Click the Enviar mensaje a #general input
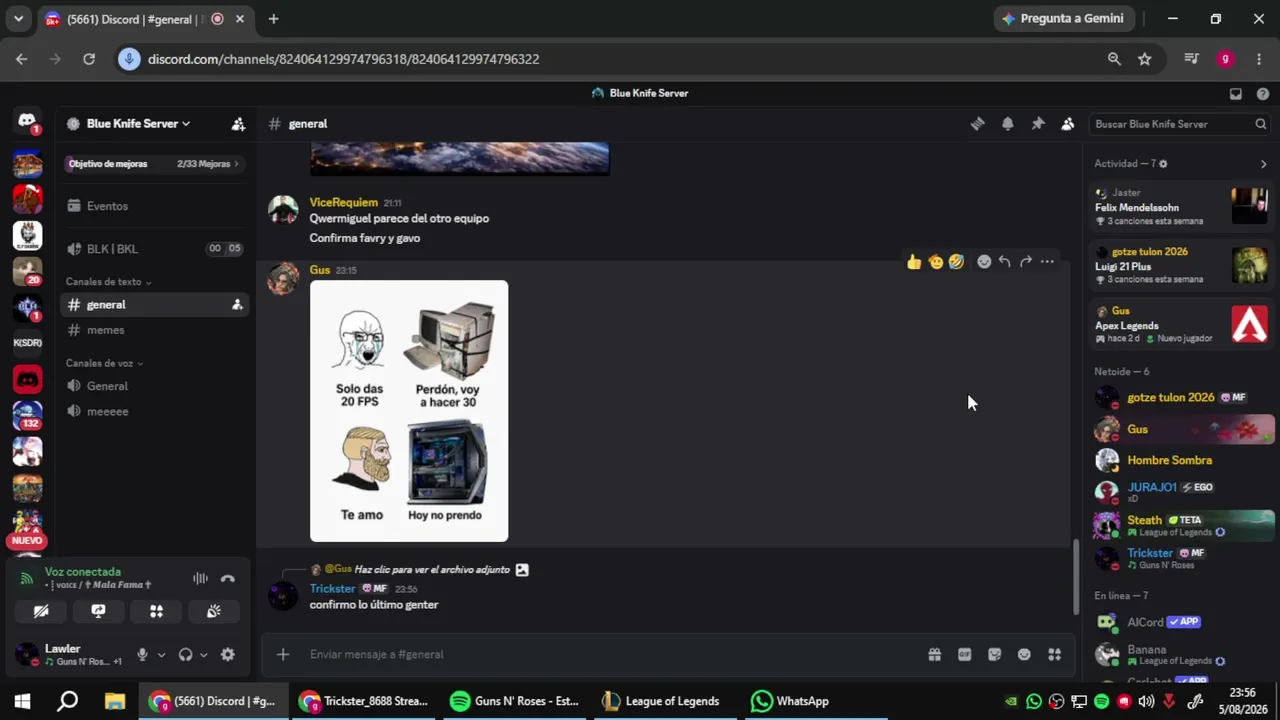 [x=610, y=654]
